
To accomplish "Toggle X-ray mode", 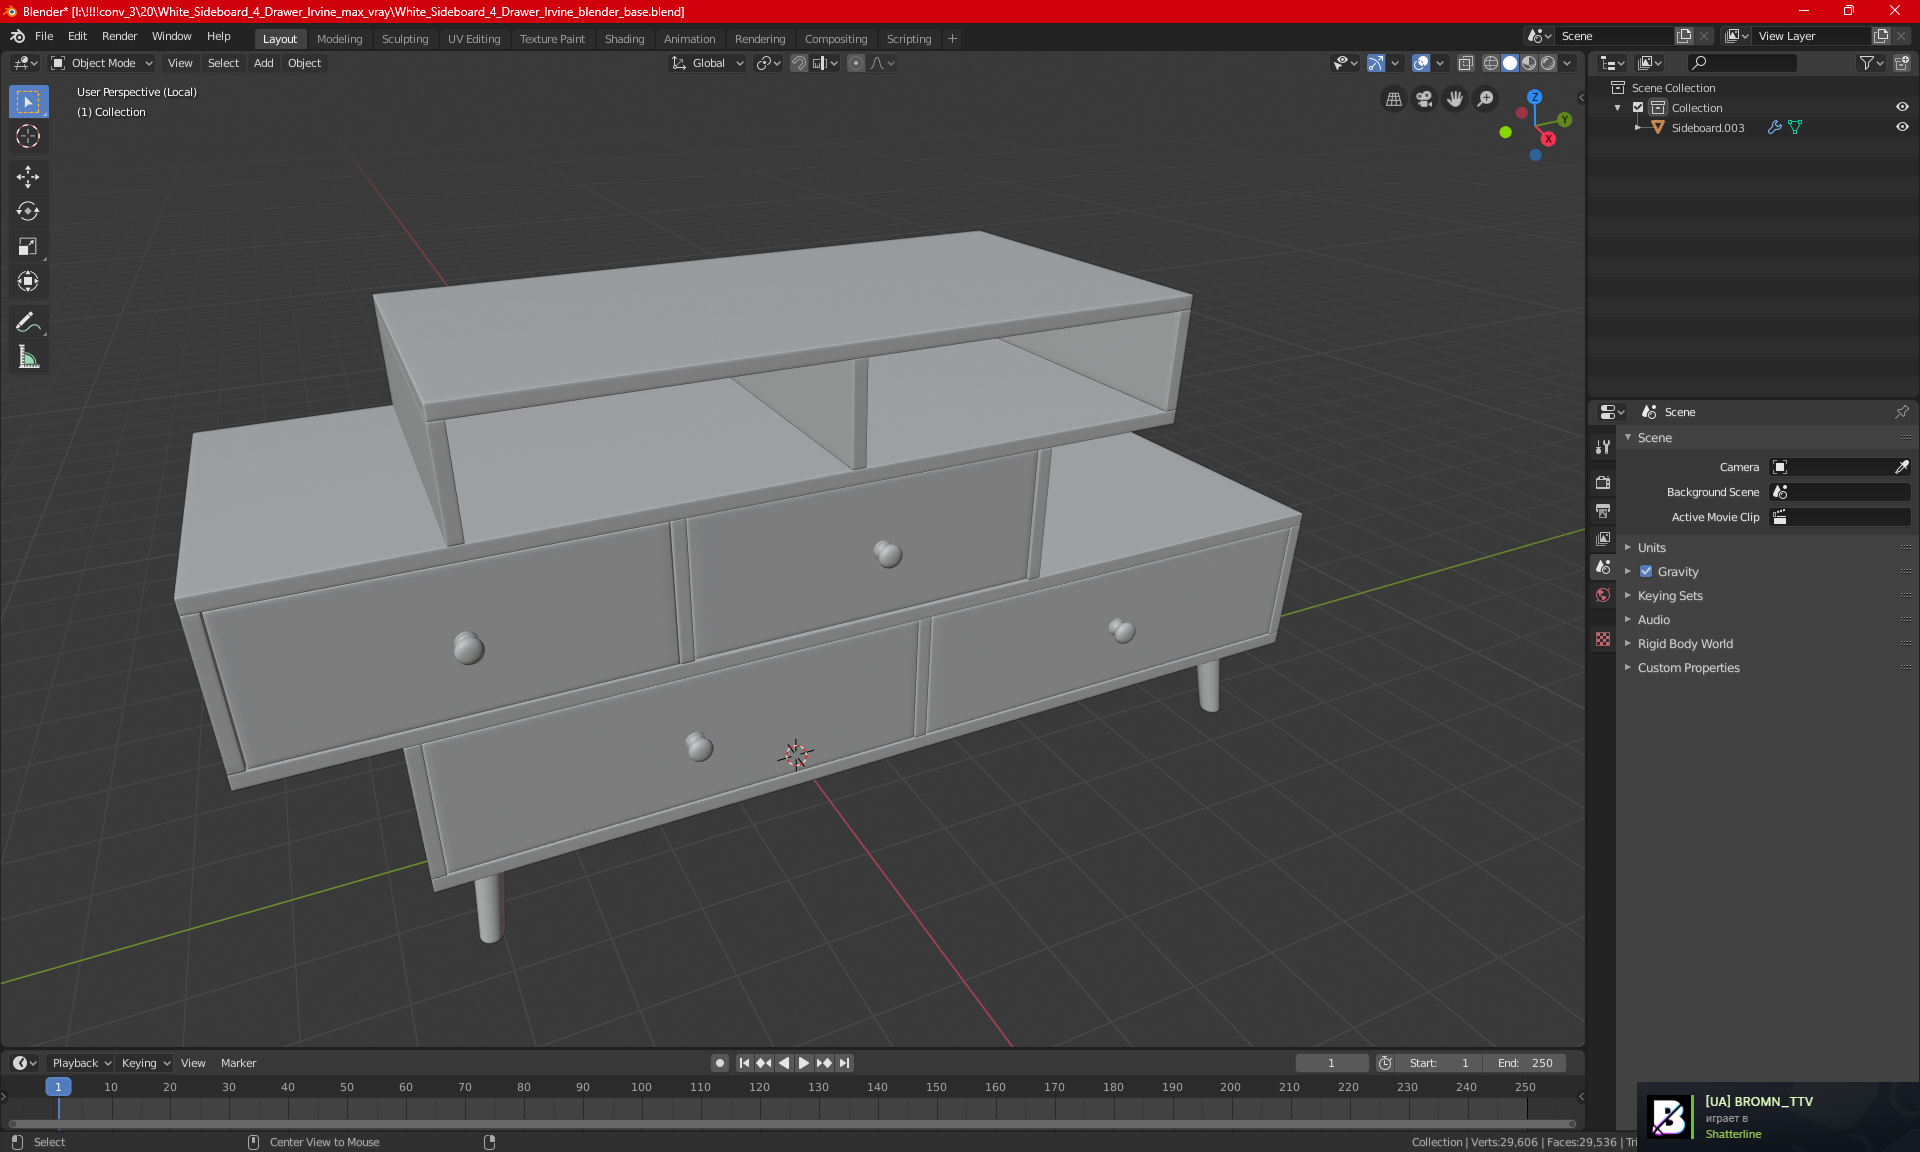I will click(x=1466, y=63).
